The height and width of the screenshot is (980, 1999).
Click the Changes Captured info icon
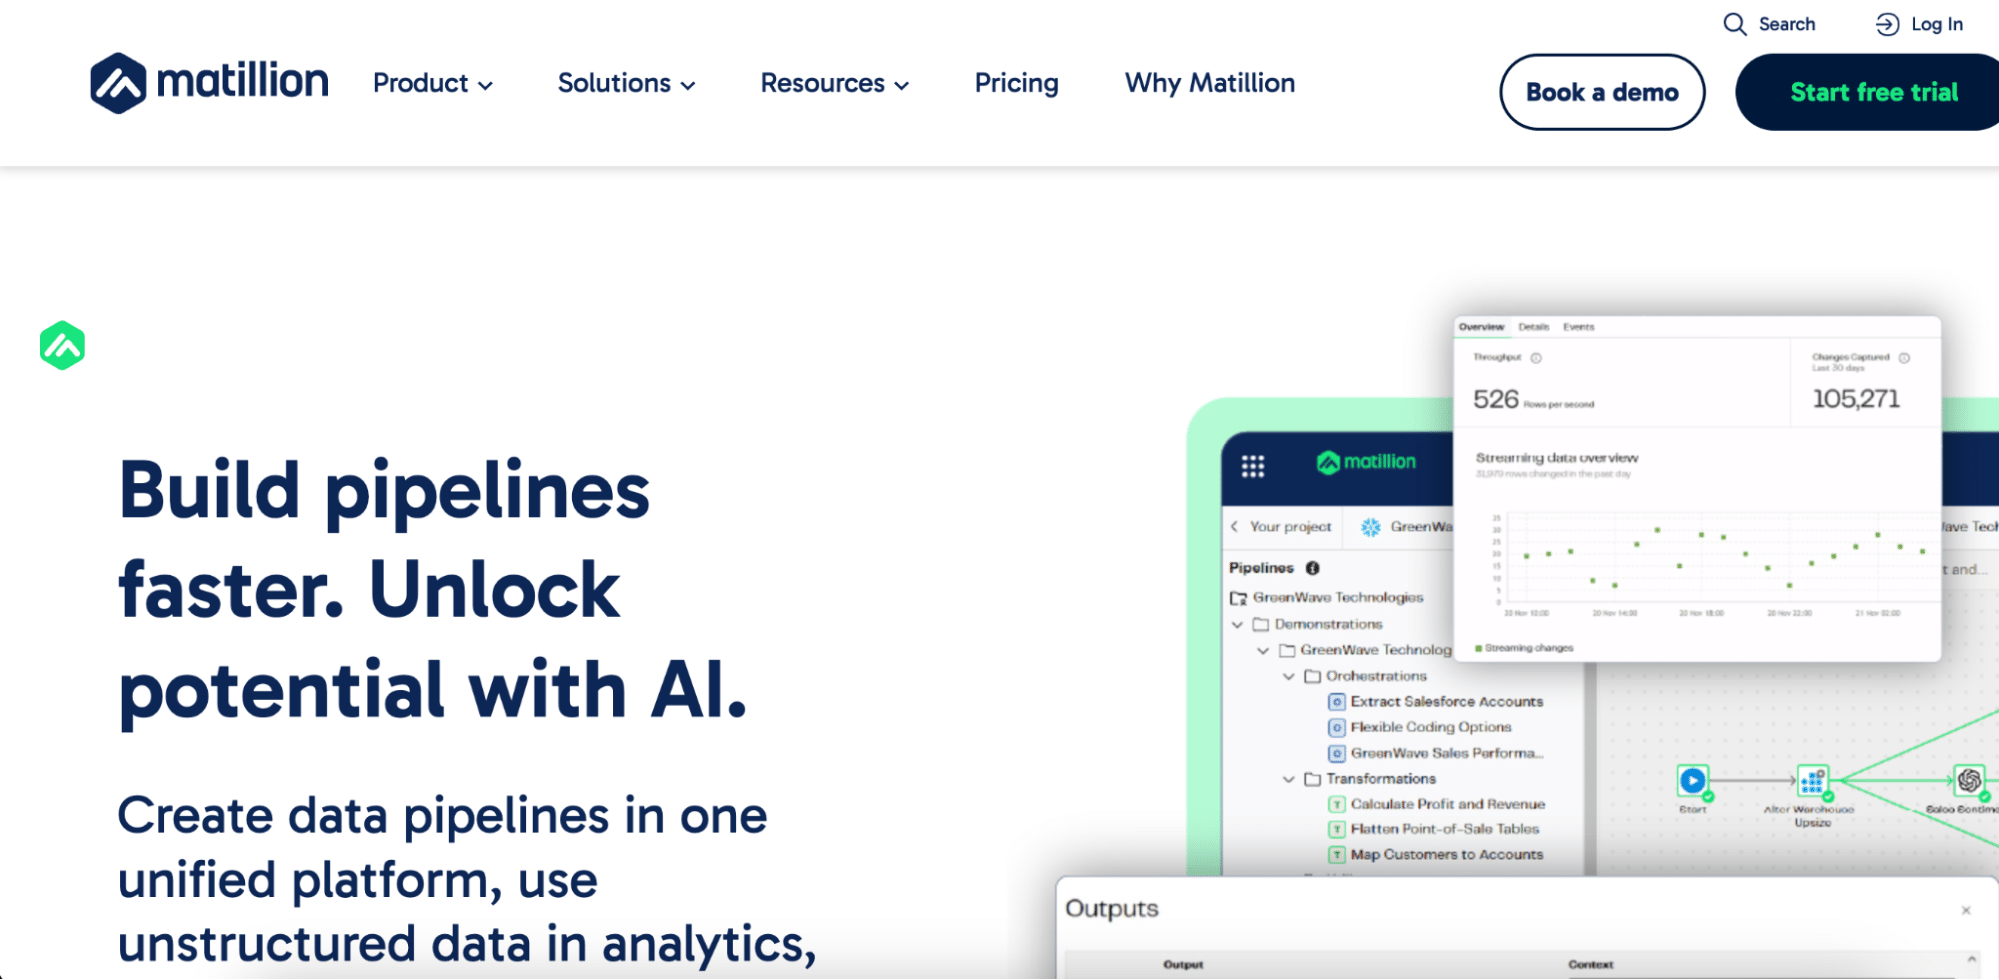pos(1904,358)
